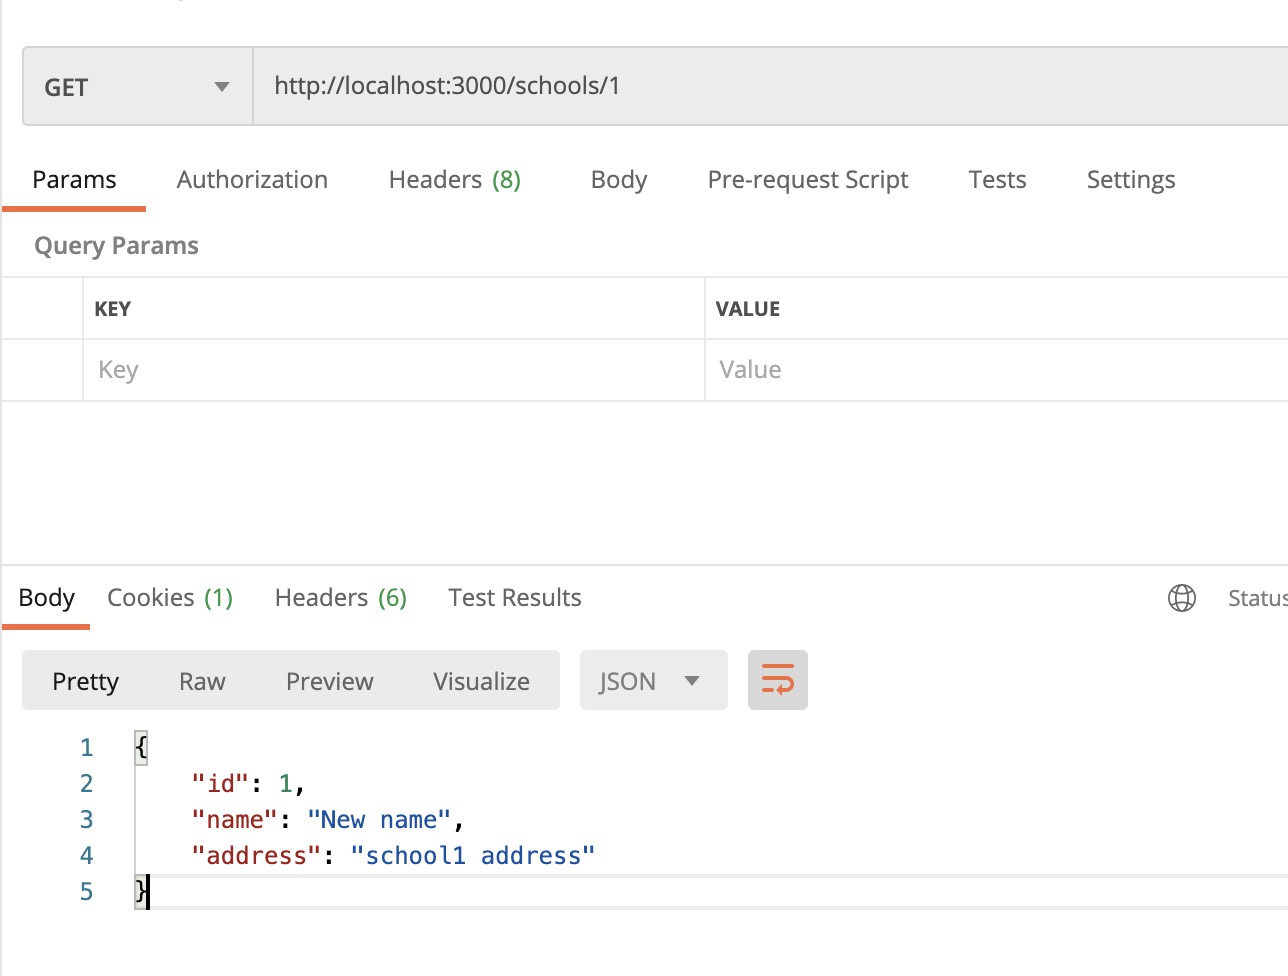Open the request Headers (8) tab
The width and height of the screenshot is (1288, 976).
pos(455,180)
